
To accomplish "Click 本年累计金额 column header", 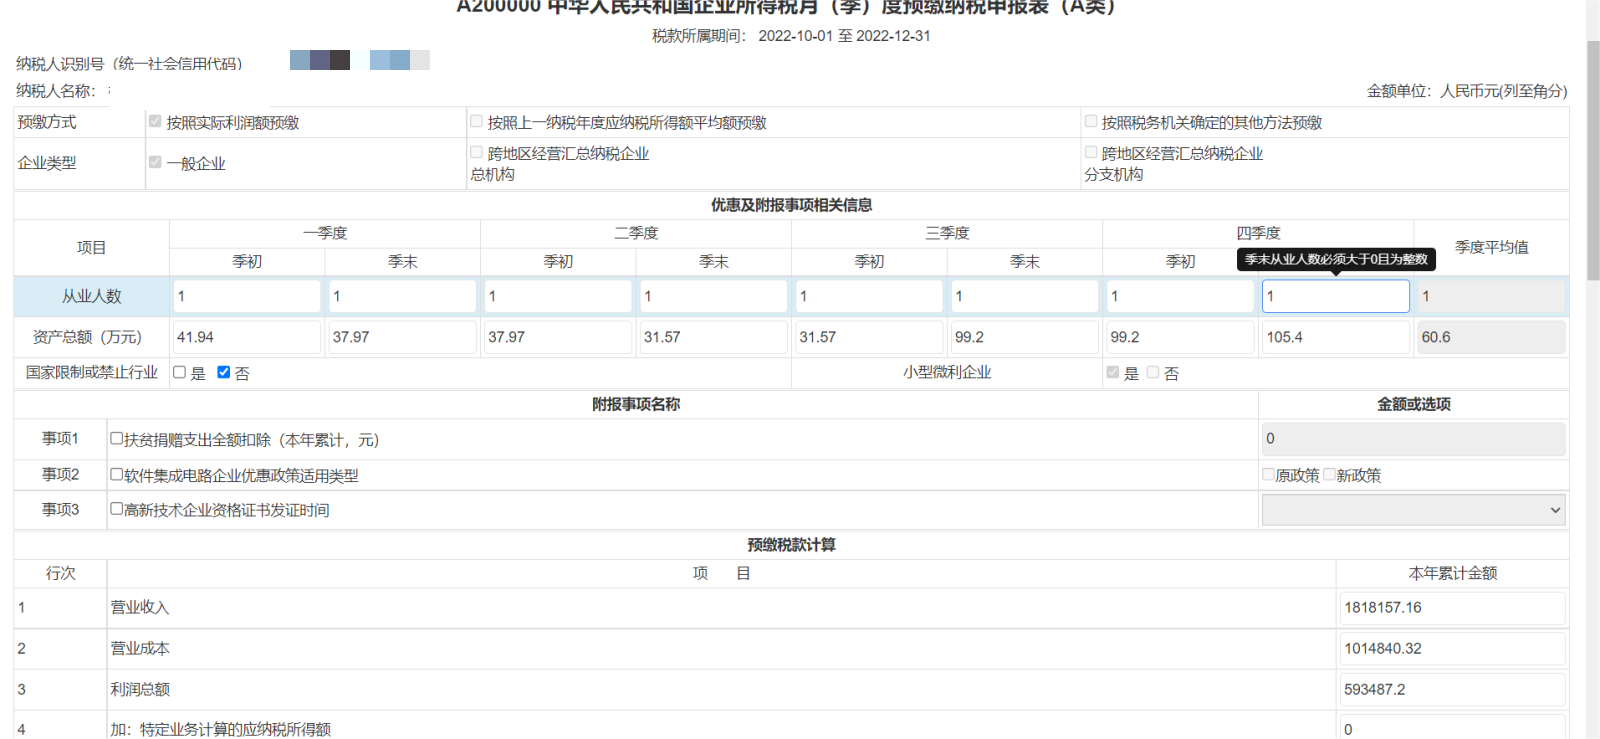I will pos(1452,573).
